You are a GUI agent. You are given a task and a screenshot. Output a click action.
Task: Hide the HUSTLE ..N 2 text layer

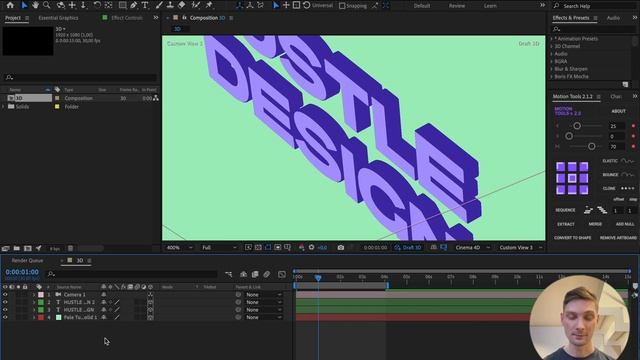pyautogui.click(x=5, y=302)
